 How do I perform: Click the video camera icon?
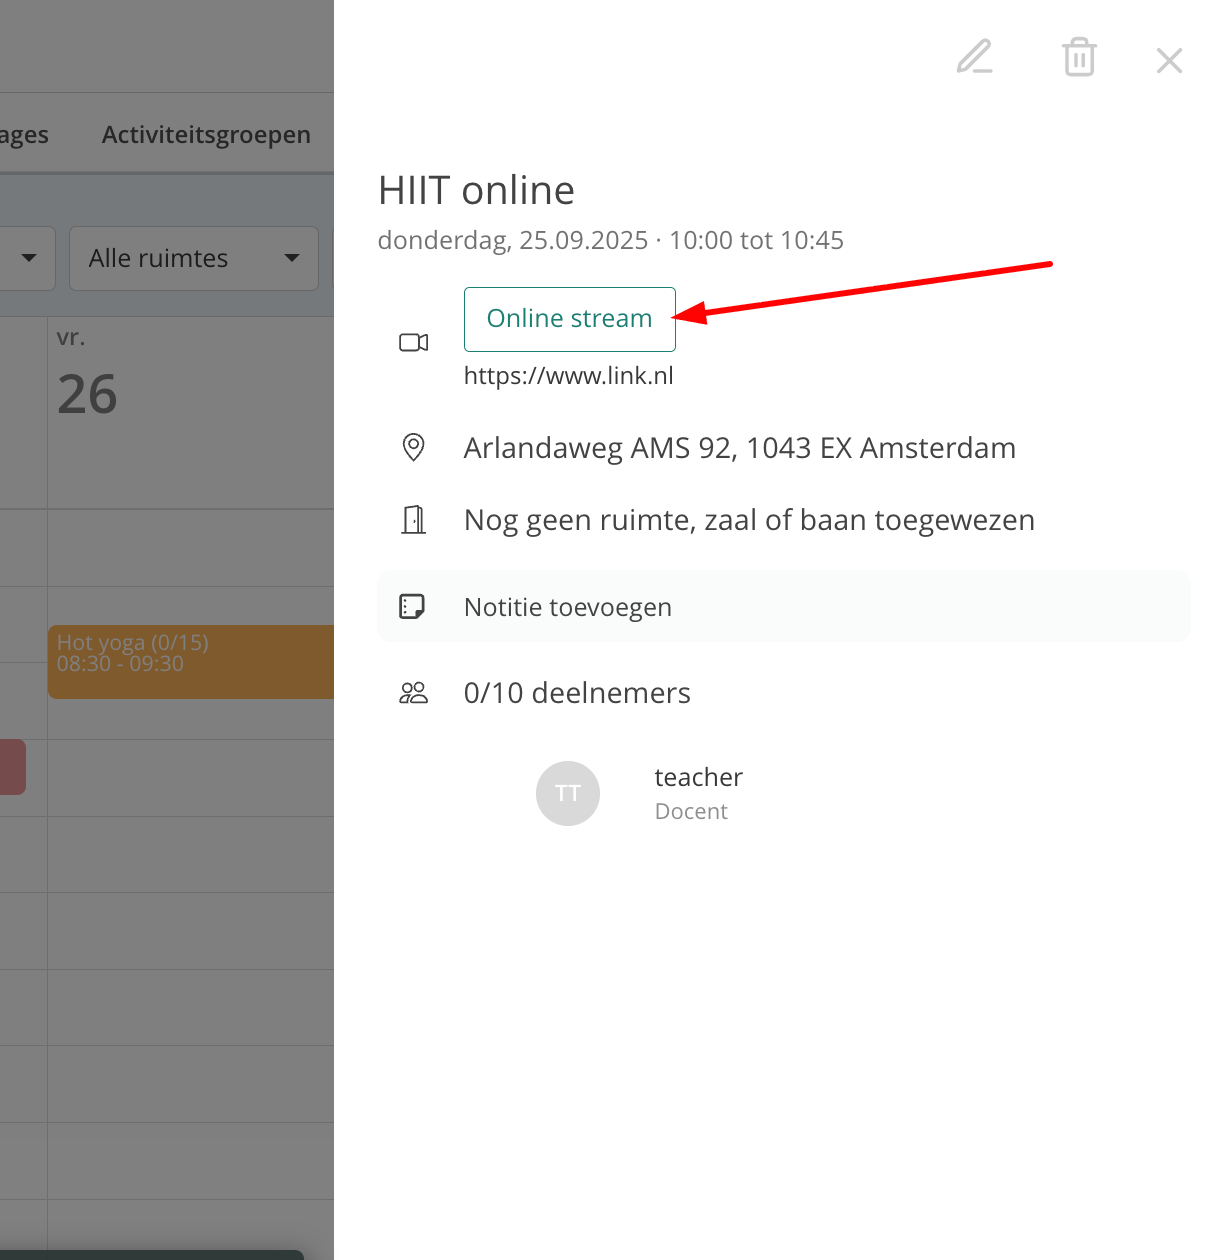point(413,343)
